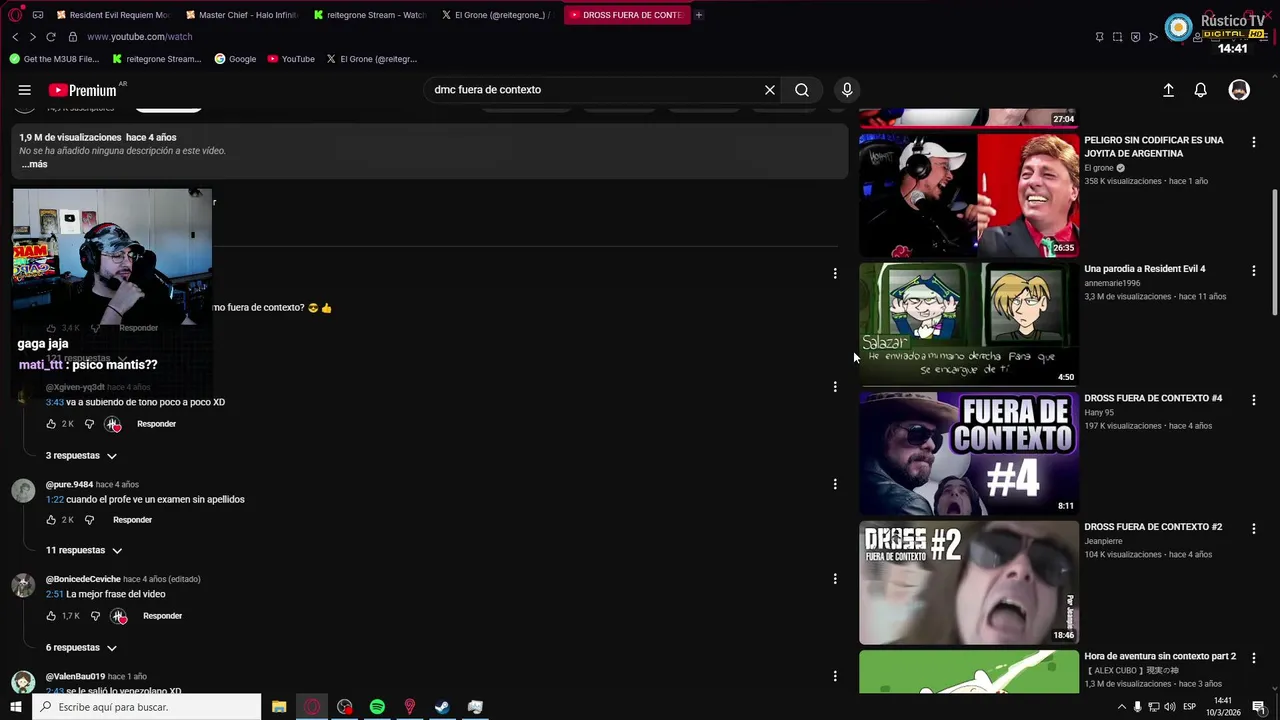Screen dimensions: 1280x720
Task: Open the YouTube hamburger guide menu
Action: tap(25, 90)
